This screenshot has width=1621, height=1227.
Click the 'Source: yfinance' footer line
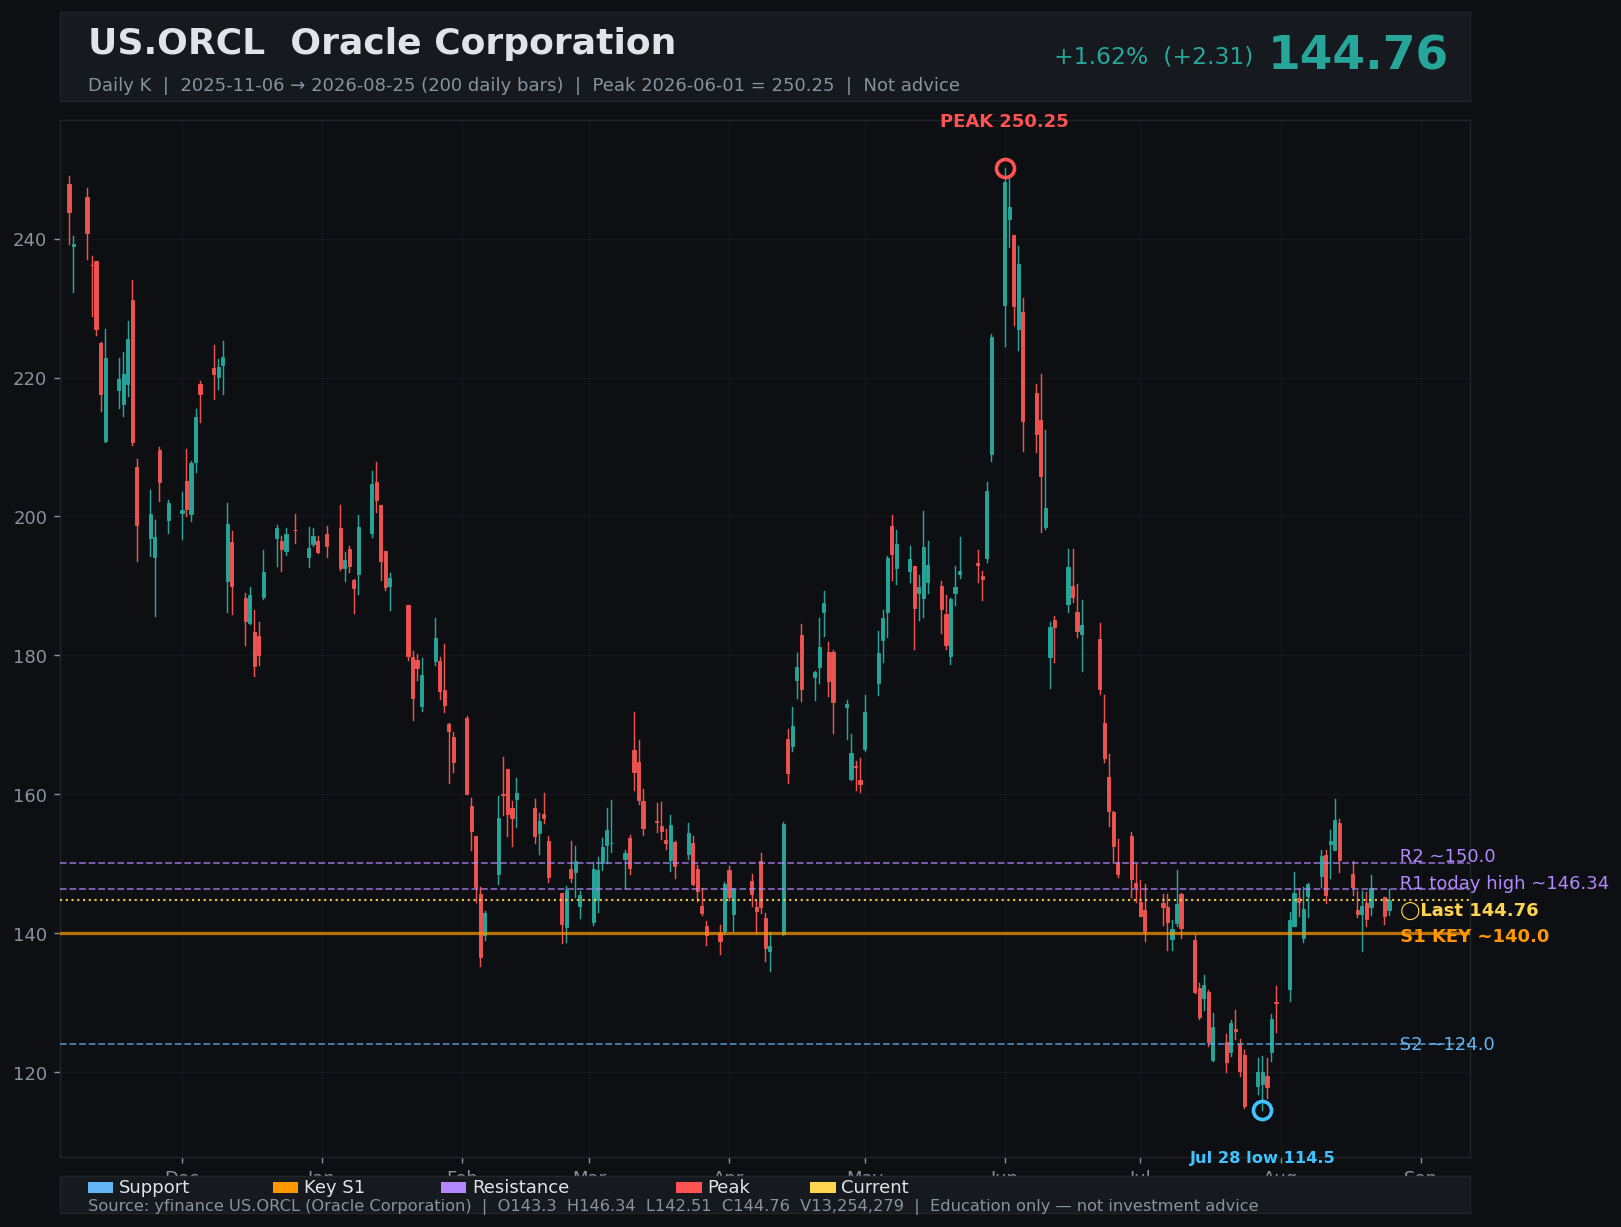(x=673, y=1206)
